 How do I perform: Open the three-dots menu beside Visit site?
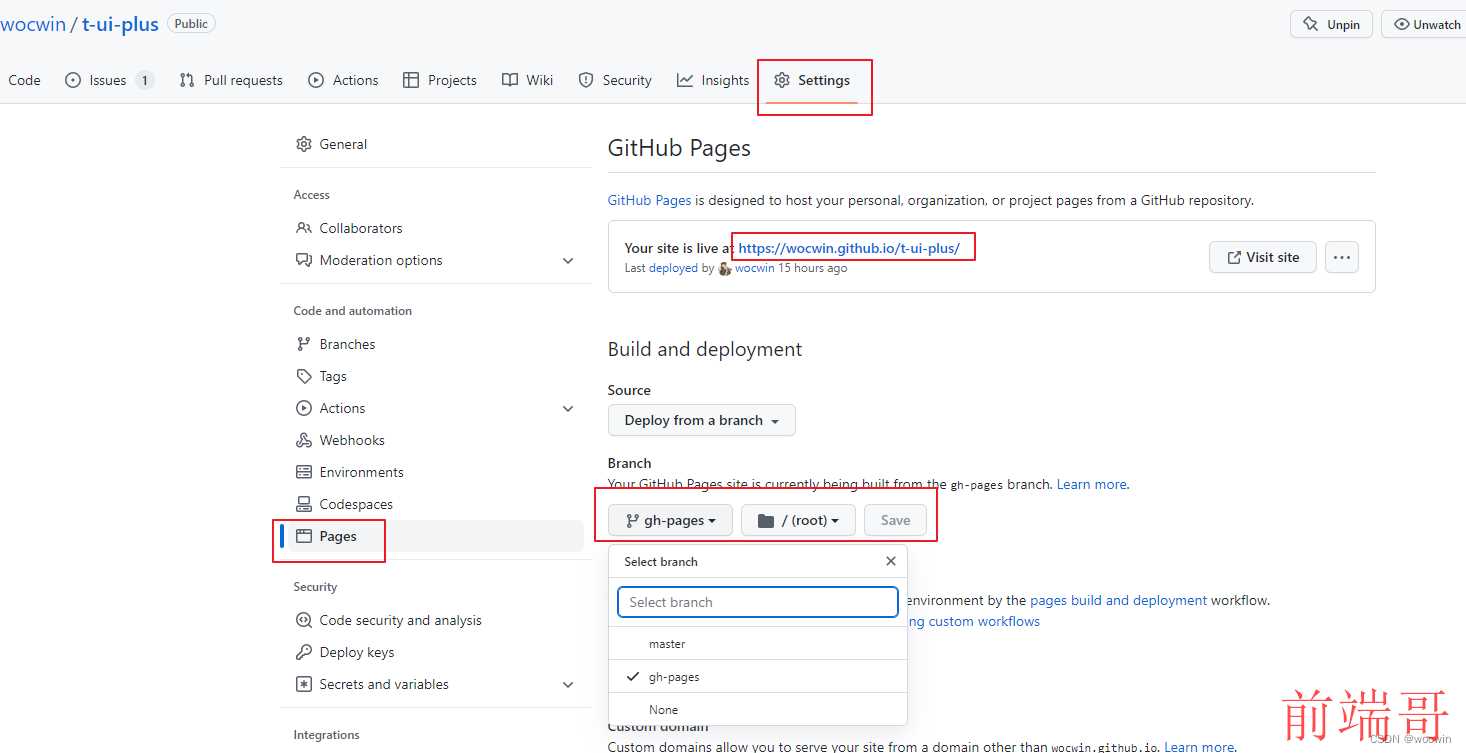tap(1342, 257)
